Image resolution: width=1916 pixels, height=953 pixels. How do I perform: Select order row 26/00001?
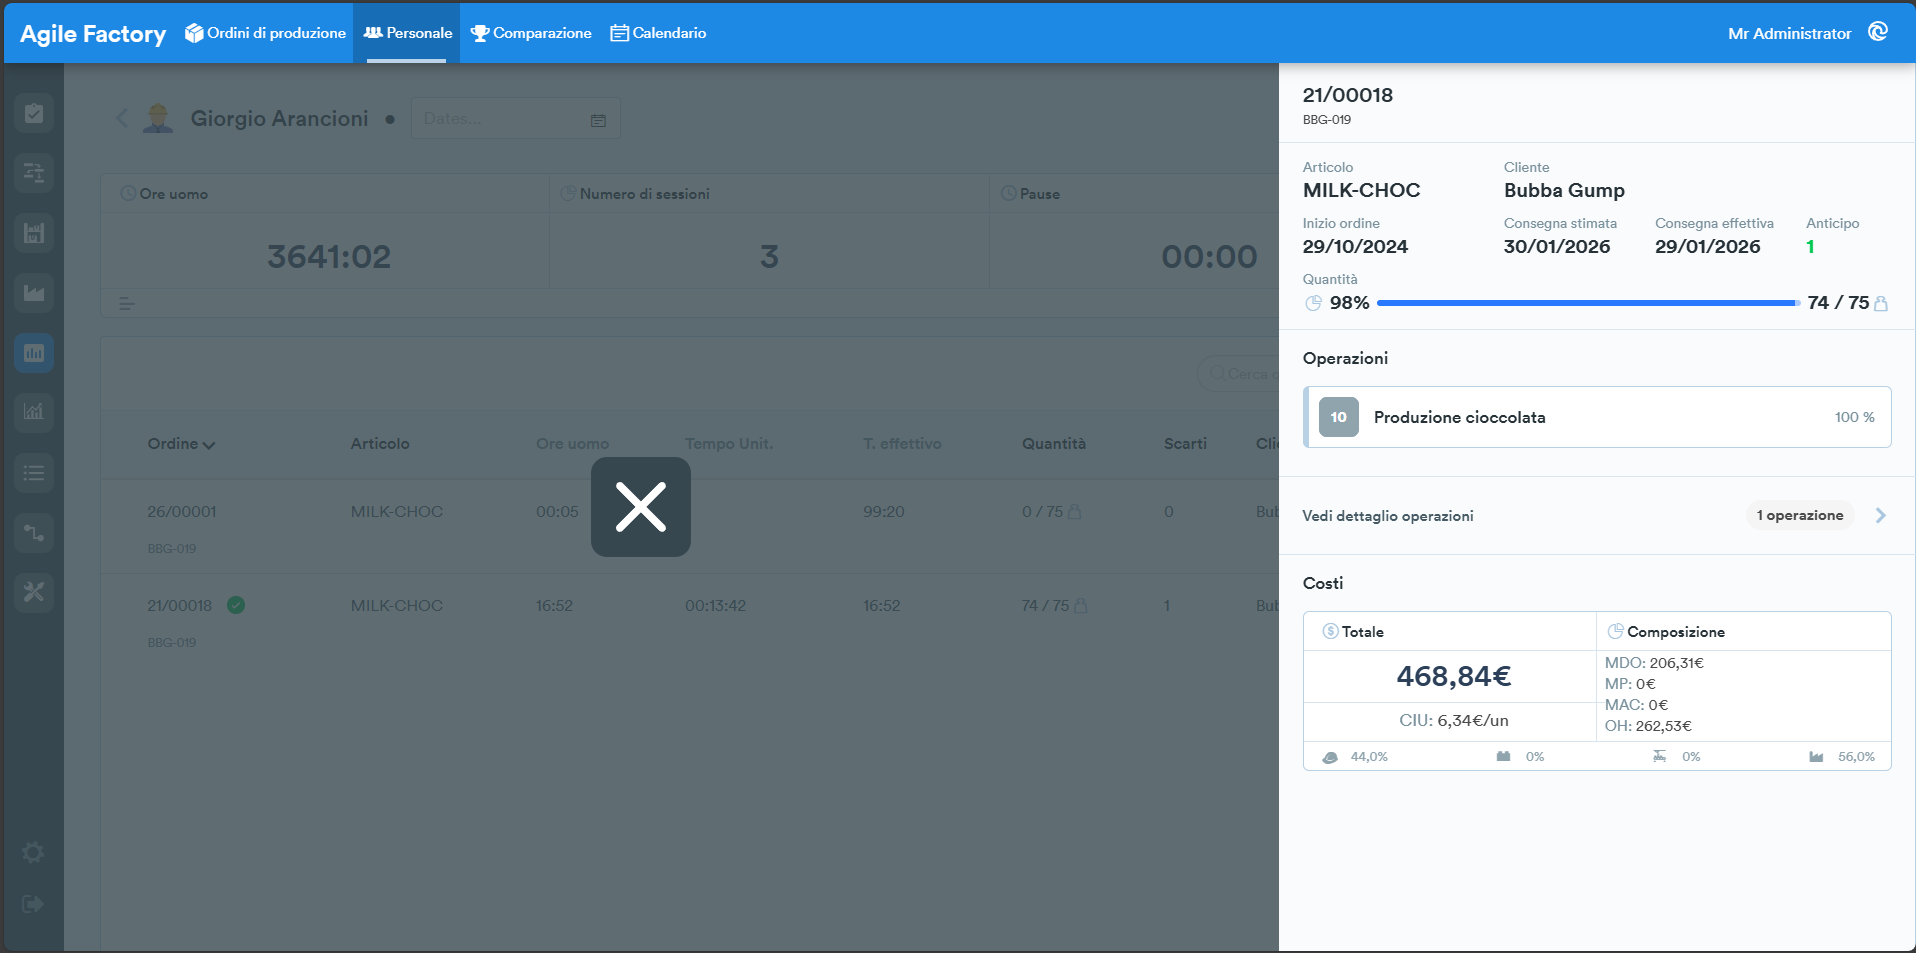point(690,526)
